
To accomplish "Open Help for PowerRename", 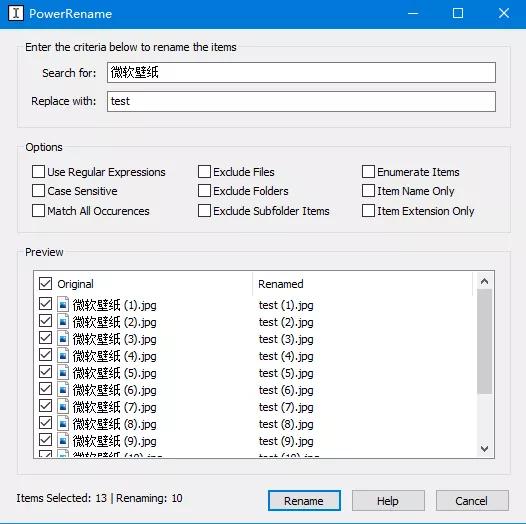I will (388, 501).
